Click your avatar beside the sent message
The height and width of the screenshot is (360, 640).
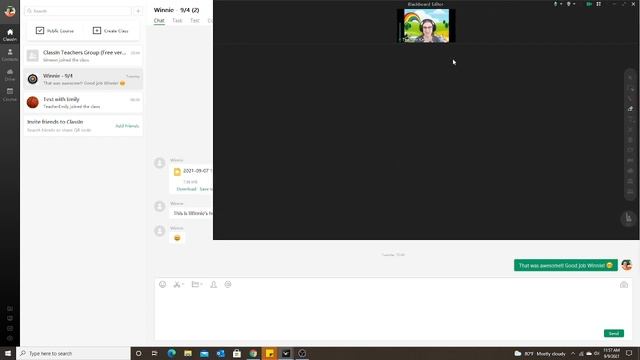click(x=627, y=265)
